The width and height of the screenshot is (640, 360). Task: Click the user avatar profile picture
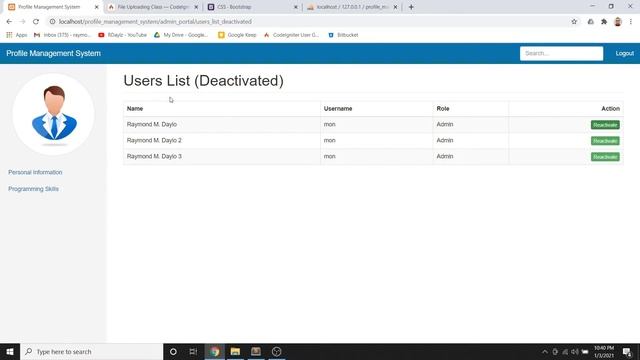[x=53, y=114]
